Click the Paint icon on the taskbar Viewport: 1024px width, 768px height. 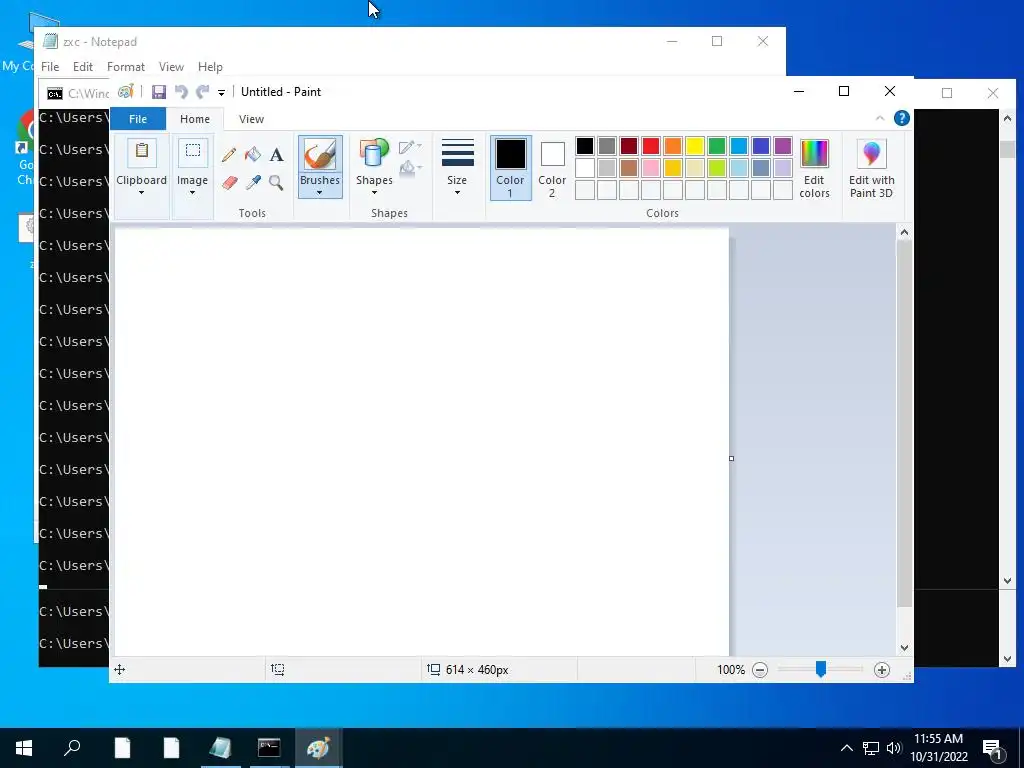click(318, 748)
